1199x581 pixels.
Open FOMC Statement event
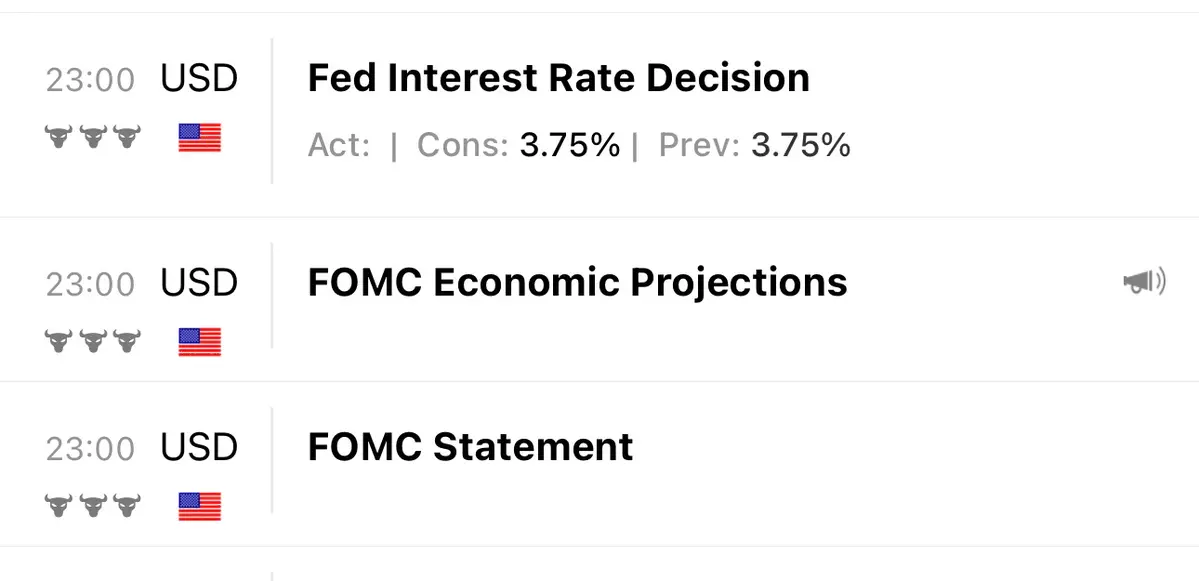coord(470,446)
